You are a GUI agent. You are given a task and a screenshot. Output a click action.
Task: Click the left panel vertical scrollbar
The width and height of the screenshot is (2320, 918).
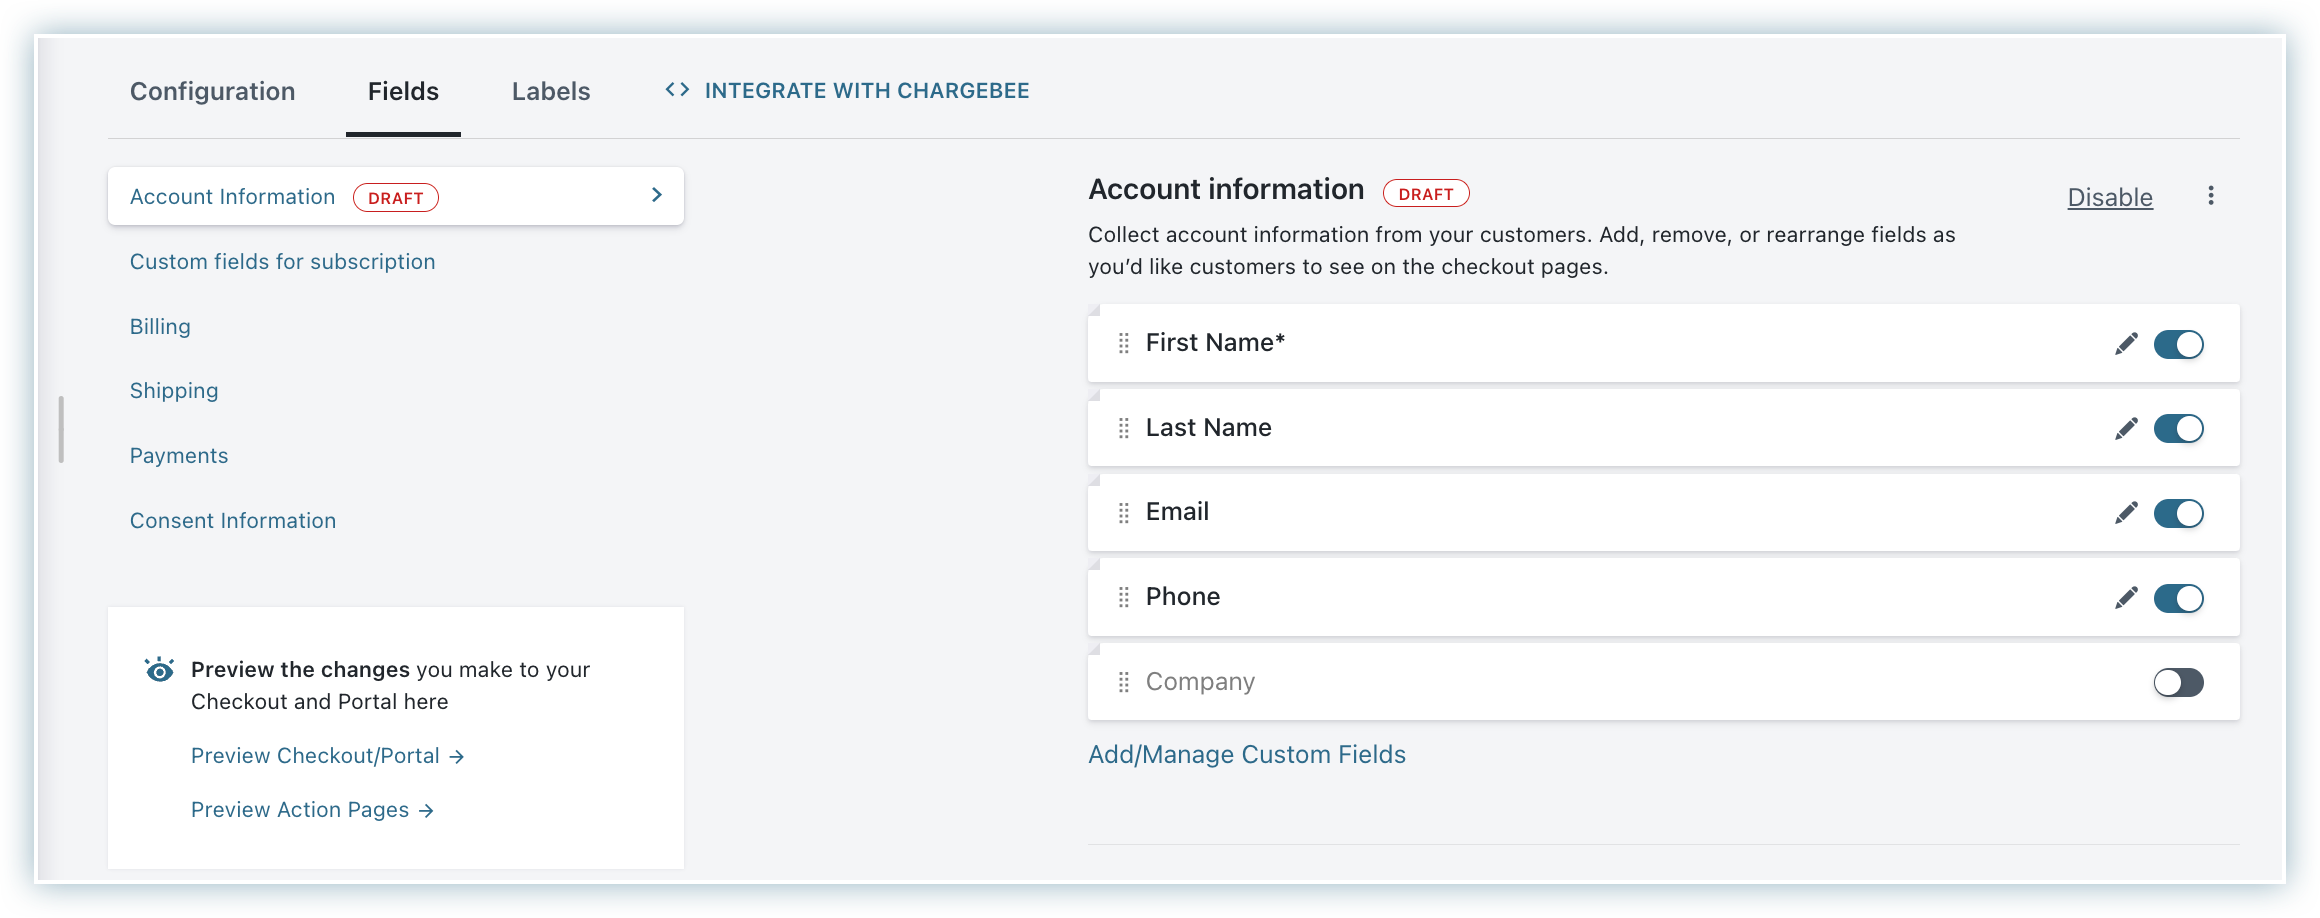[61, 430]
